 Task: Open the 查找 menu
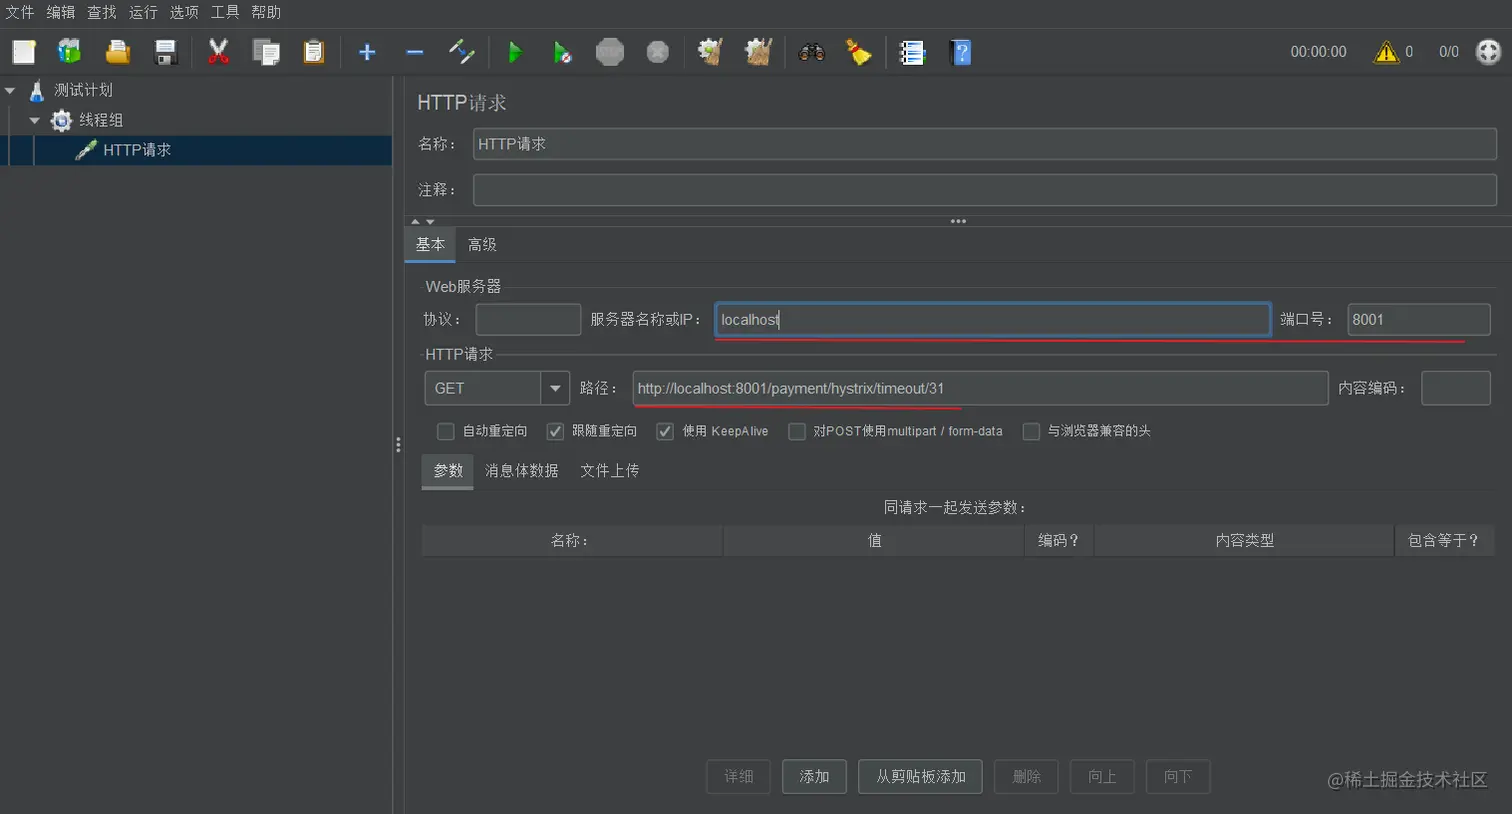coord(102,12)
